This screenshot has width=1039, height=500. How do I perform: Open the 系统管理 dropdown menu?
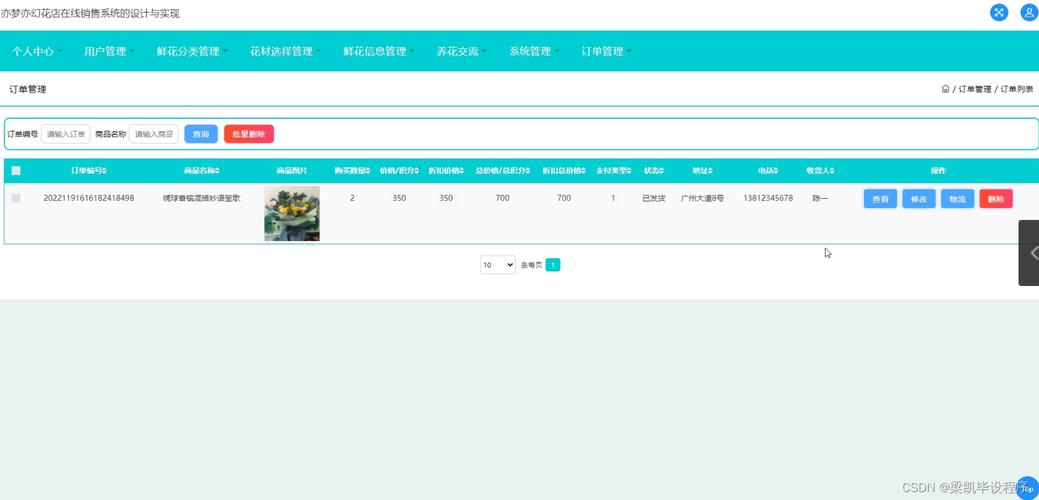[x=534, y=51]
